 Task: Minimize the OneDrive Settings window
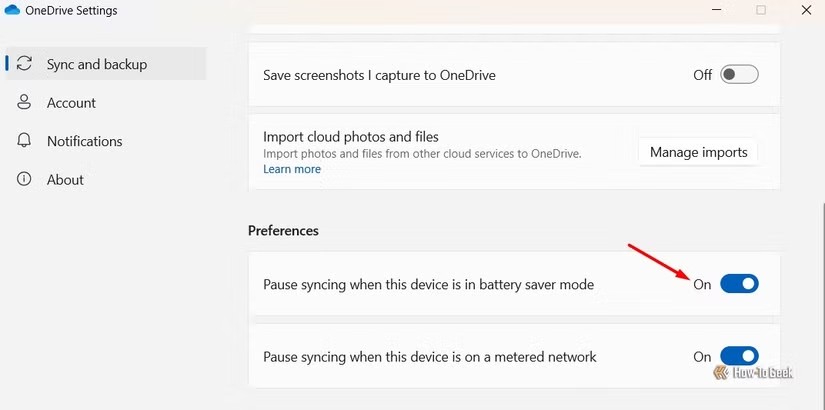[x=714, y=10]
